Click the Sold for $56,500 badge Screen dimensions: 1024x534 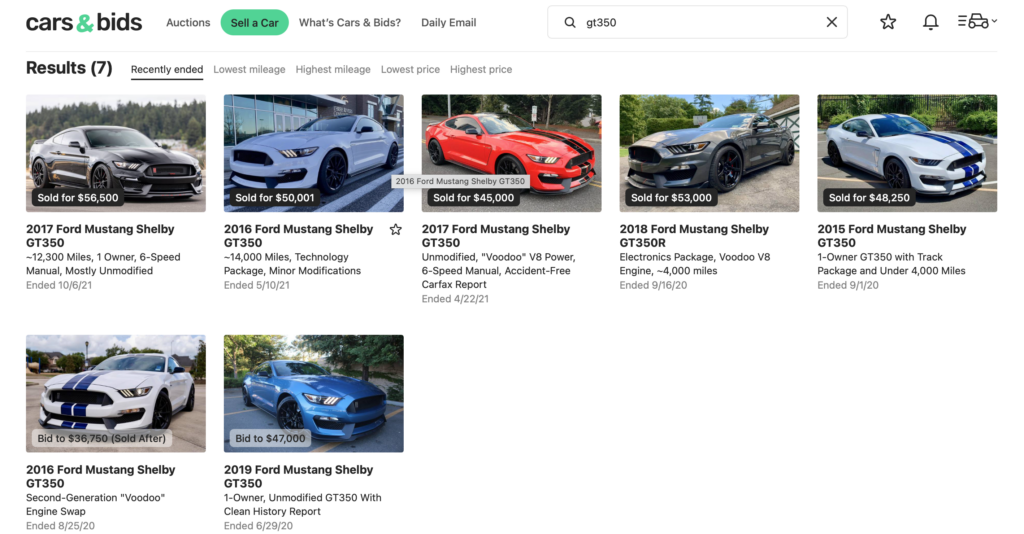point(78,198)
